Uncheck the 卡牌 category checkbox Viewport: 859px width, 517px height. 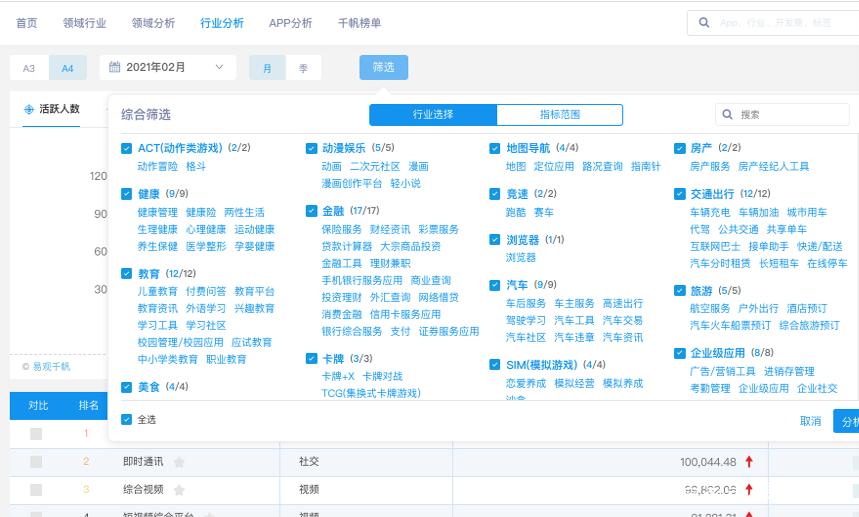[x=311, y=359]
